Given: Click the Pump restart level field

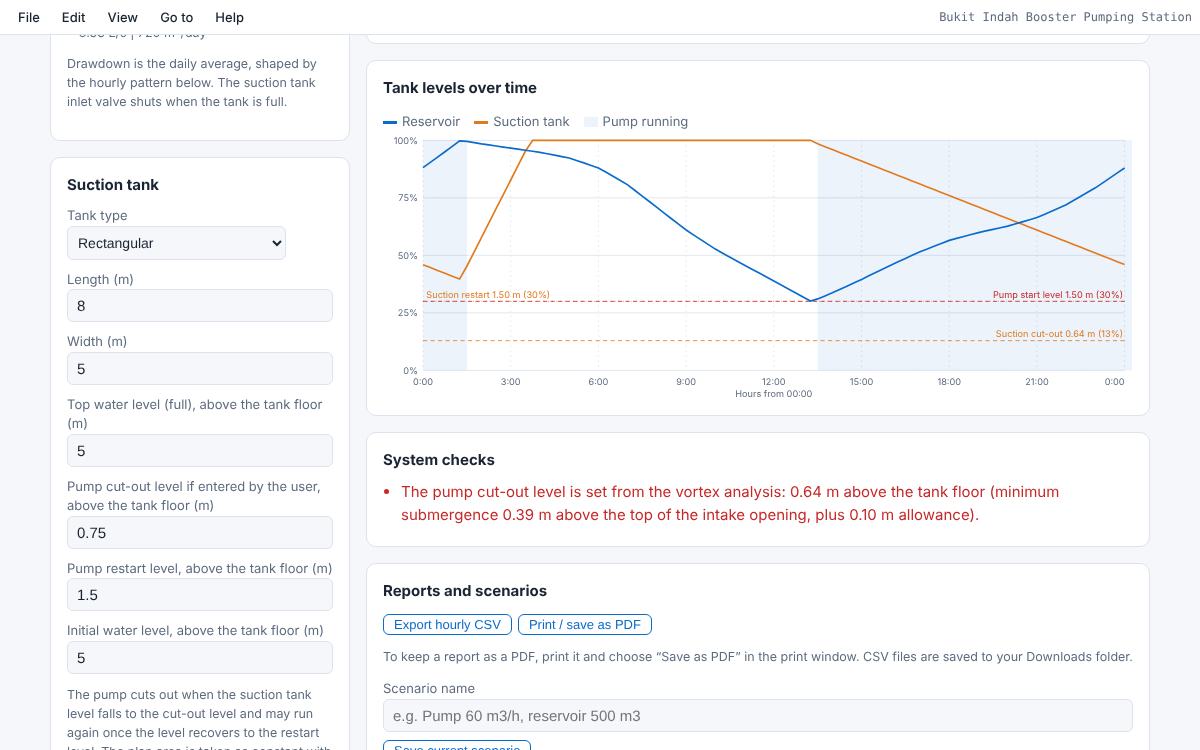Looking at the screenshot, I should click(x=200, y=595).
